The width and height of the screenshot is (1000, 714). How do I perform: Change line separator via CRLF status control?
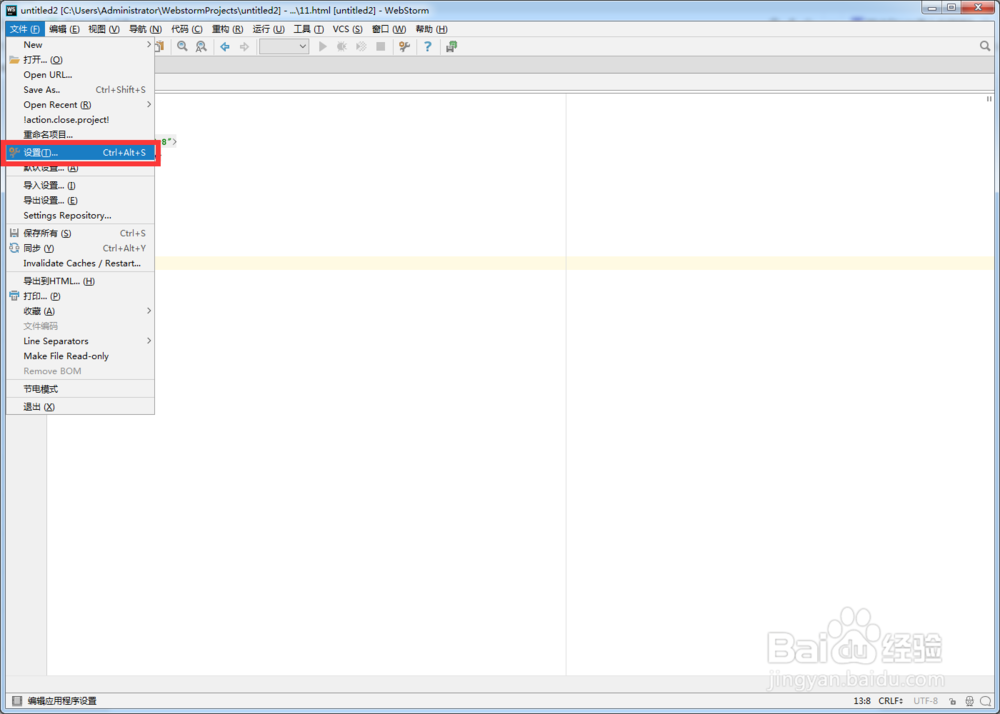click(x=891, y=700)
